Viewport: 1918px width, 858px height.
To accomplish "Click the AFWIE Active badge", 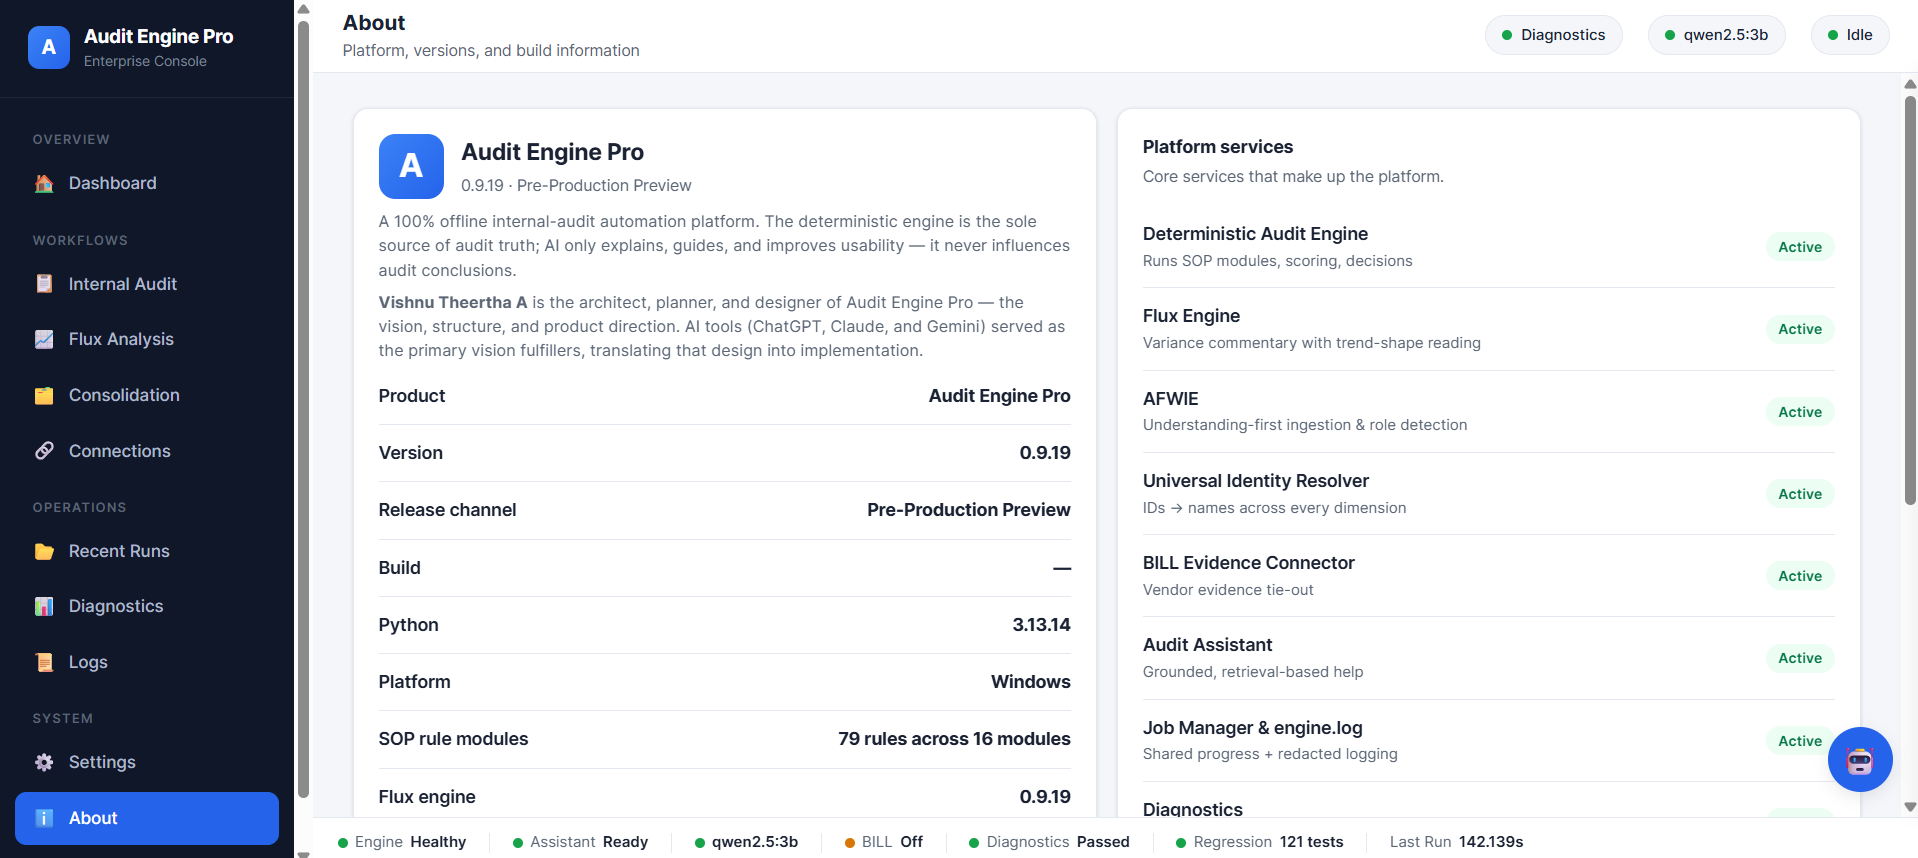I will point(1799,412).
